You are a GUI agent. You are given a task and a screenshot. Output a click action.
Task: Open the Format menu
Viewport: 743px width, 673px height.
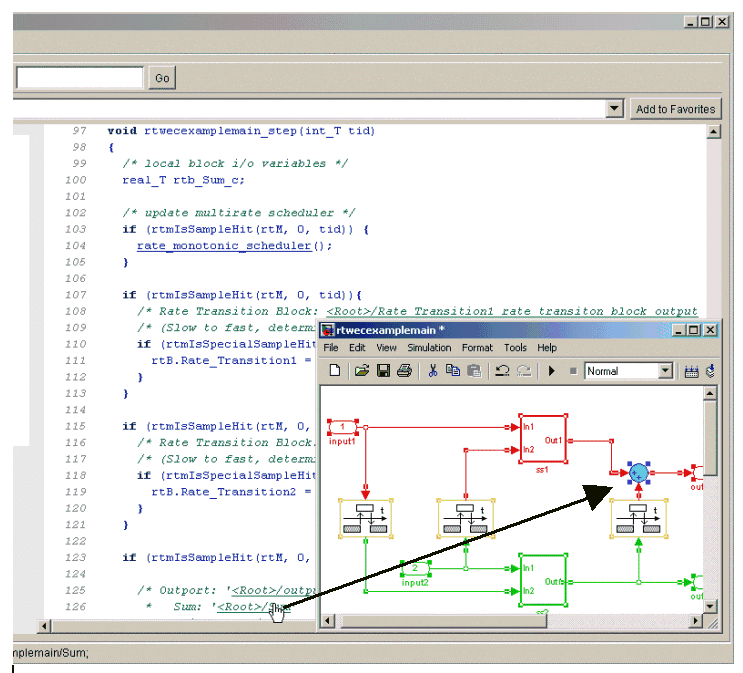477,347
